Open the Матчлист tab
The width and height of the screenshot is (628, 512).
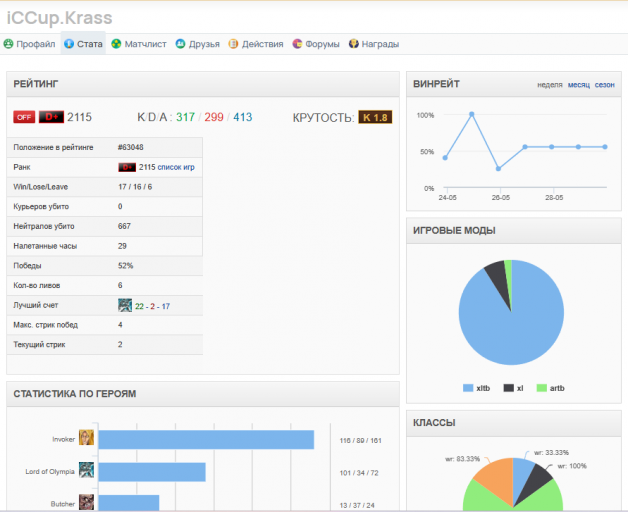coord(139,44)
